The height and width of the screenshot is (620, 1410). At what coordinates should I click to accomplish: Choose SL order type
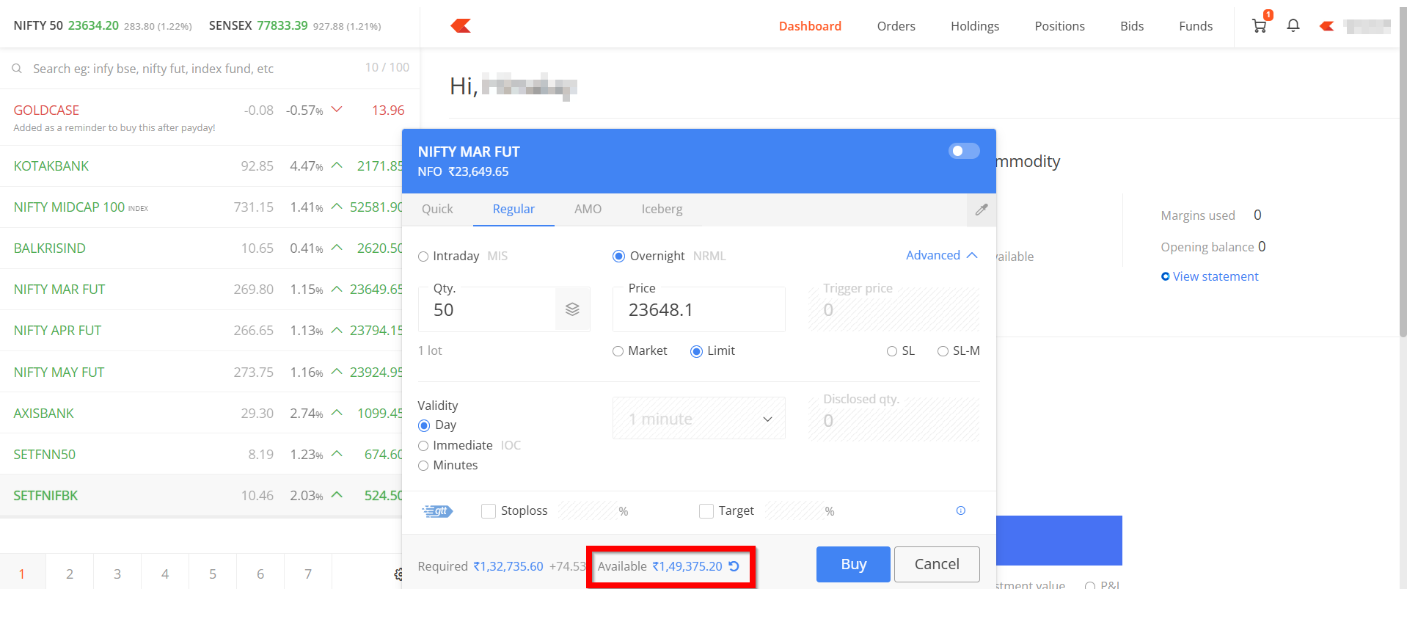point(892,351)
